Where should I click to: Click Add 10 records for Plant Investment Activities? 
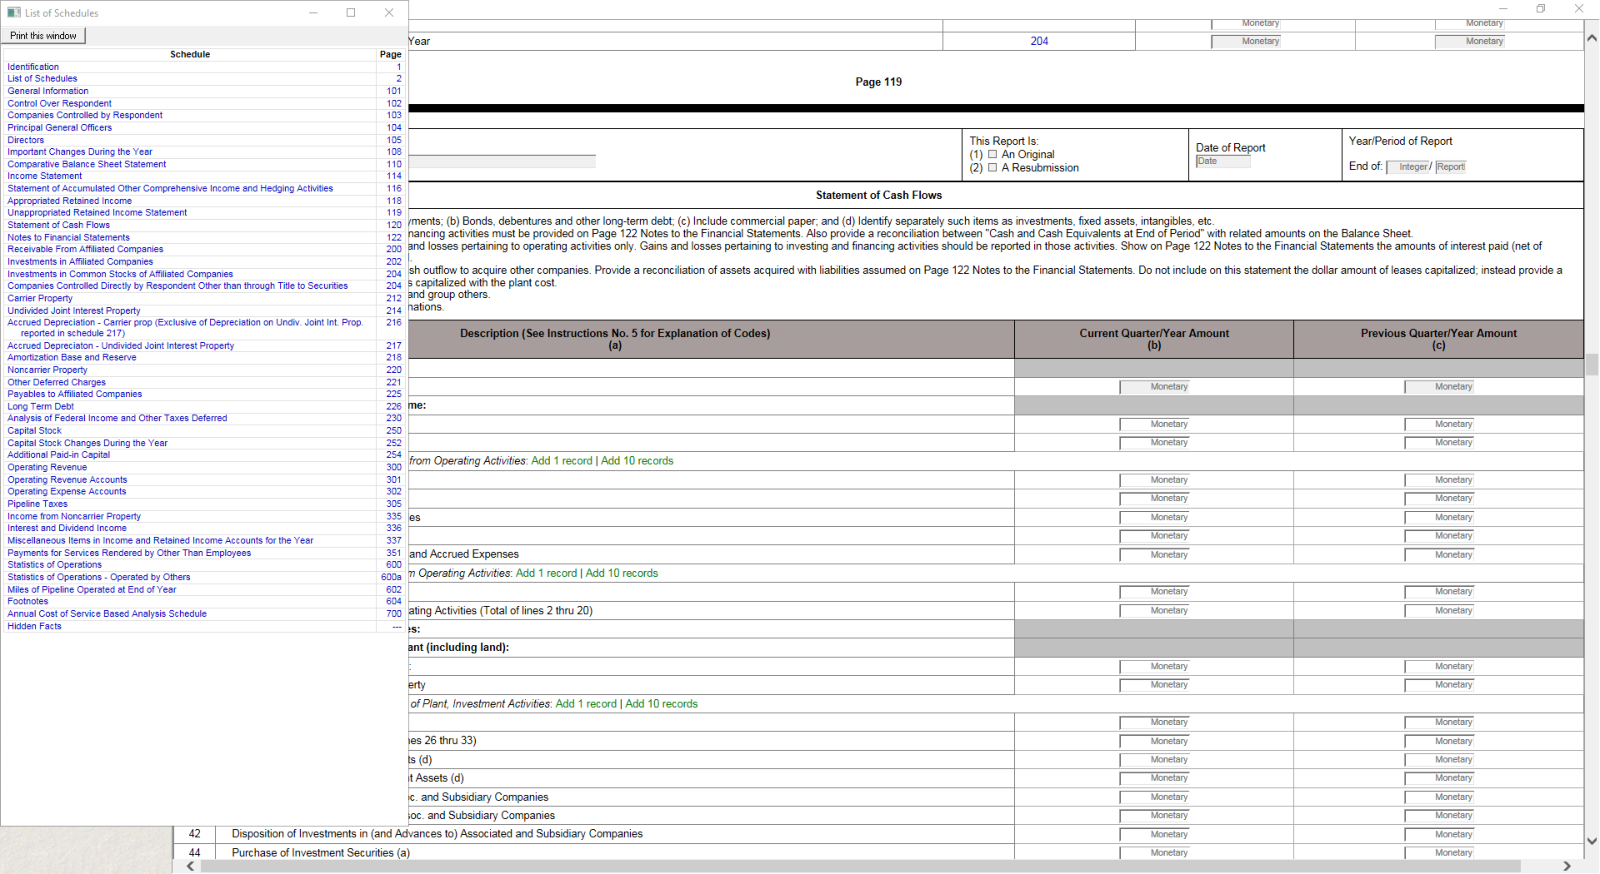click(x=661, y=704)
